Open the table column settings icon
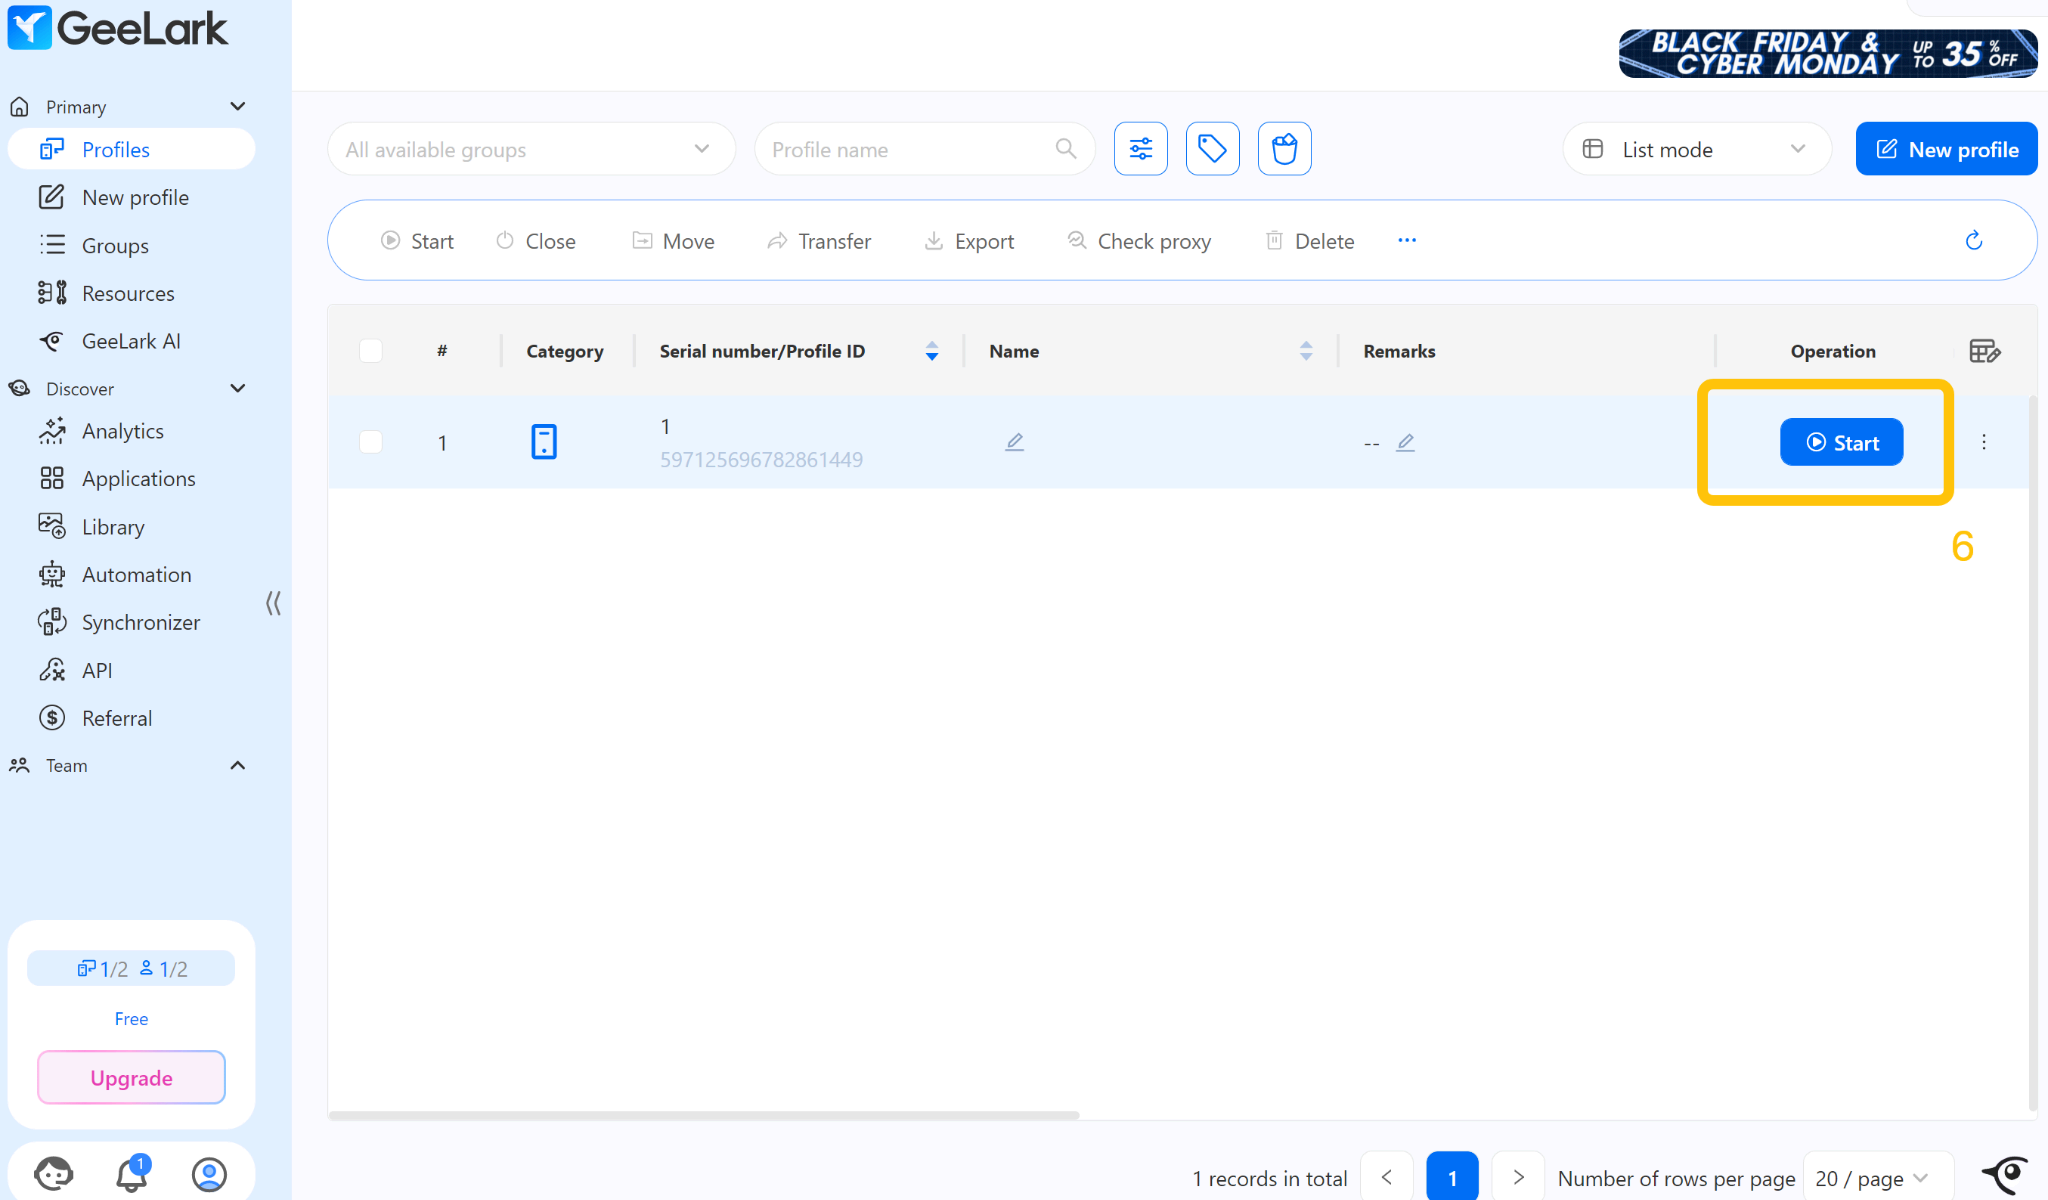The image size is (2048, 1200). (x=1984, y=351)
